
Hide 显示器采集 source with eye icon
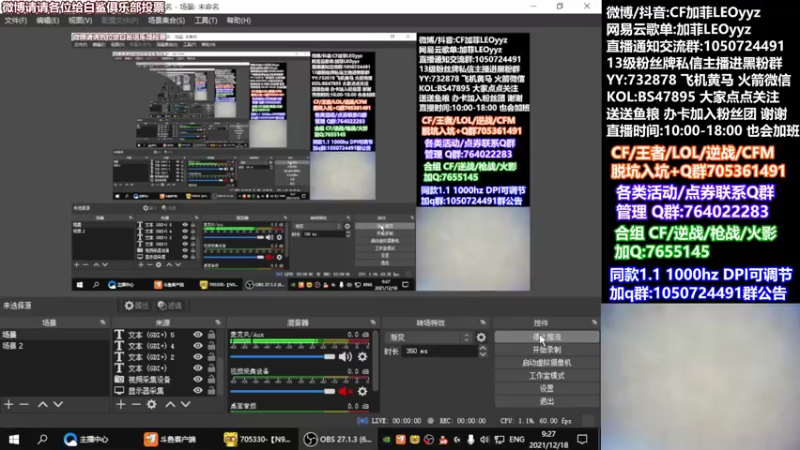198,391
